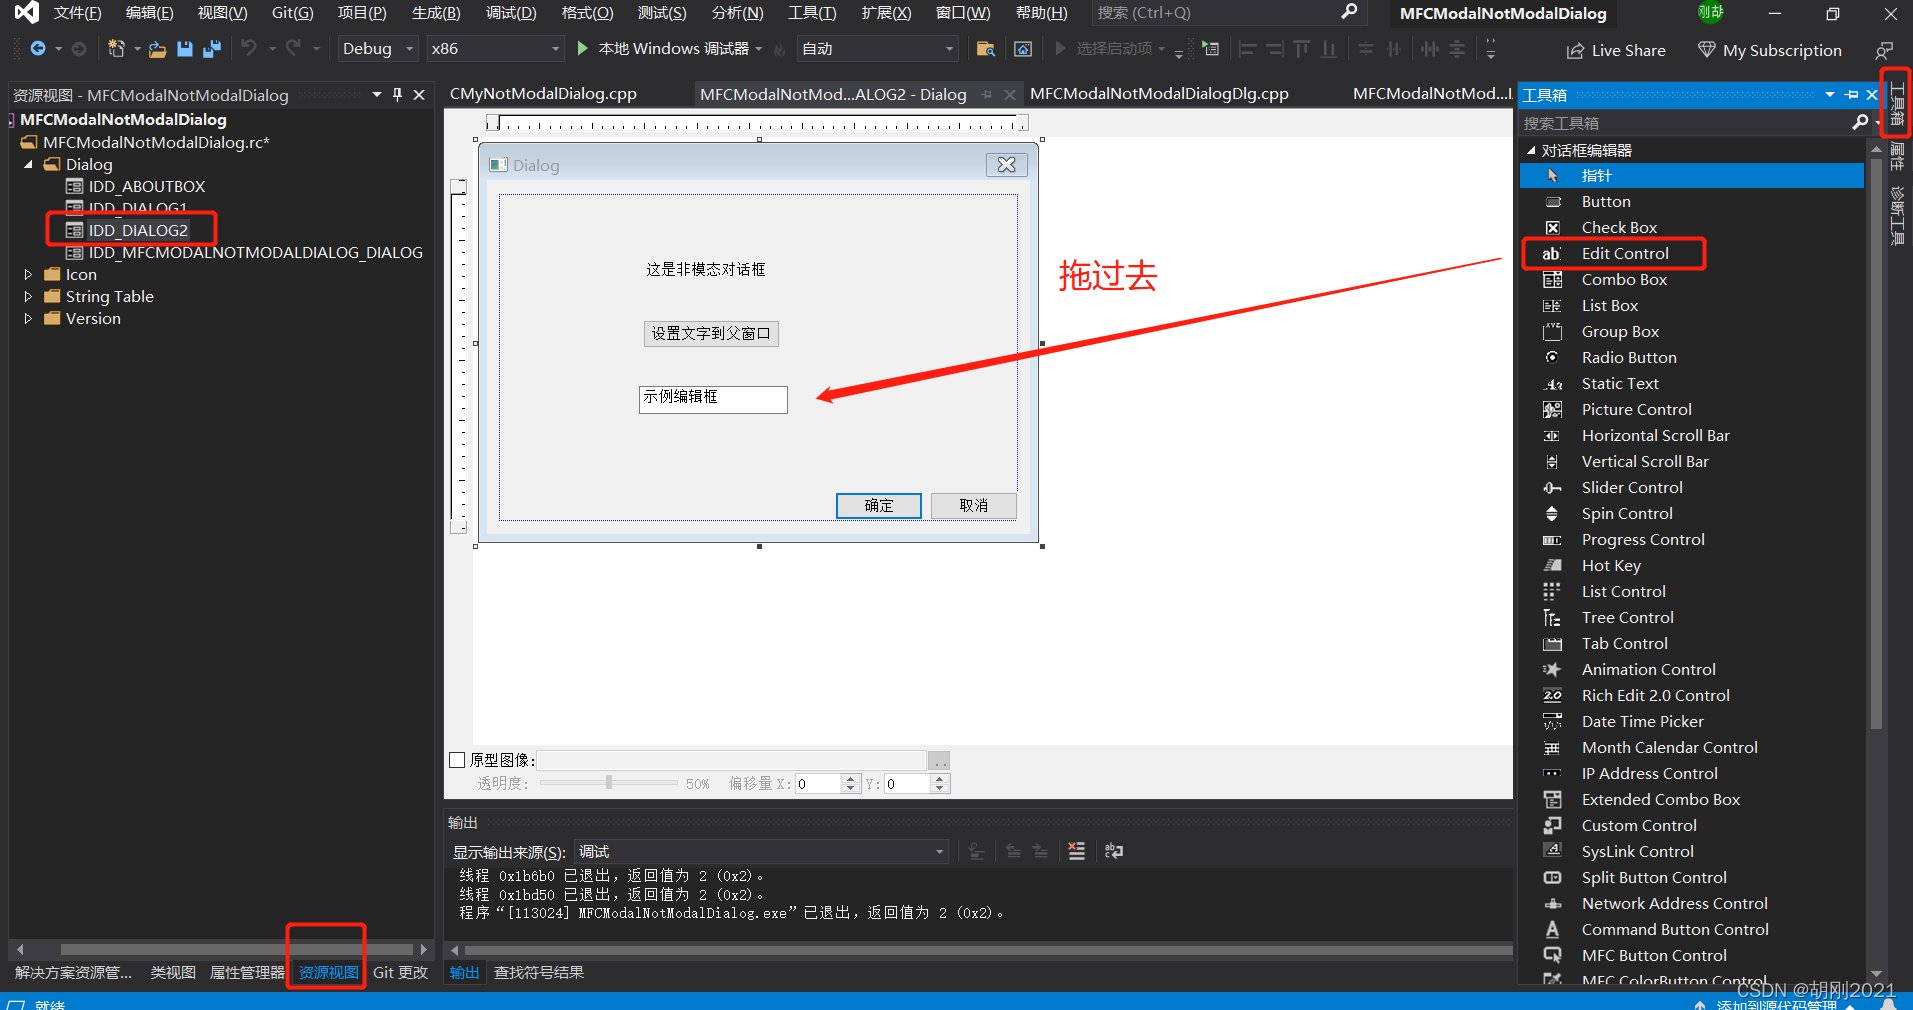Select the Button control in the Toolbox
Screen dimensions: 1913x1010
coord(1605,201)
